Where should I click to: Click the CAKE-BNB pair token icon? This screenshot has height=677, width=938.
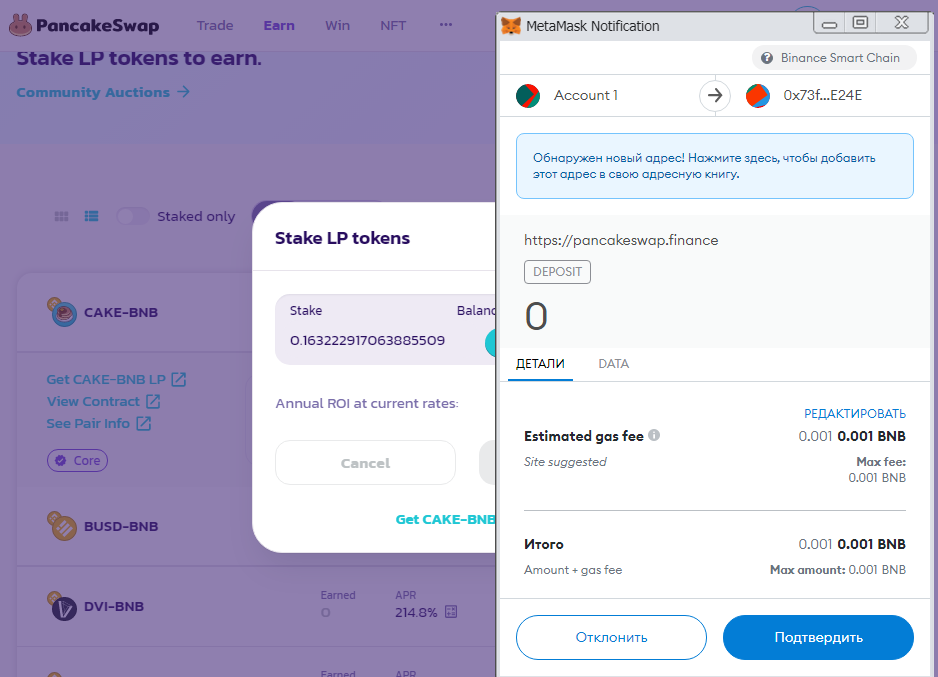coord(63,312)
